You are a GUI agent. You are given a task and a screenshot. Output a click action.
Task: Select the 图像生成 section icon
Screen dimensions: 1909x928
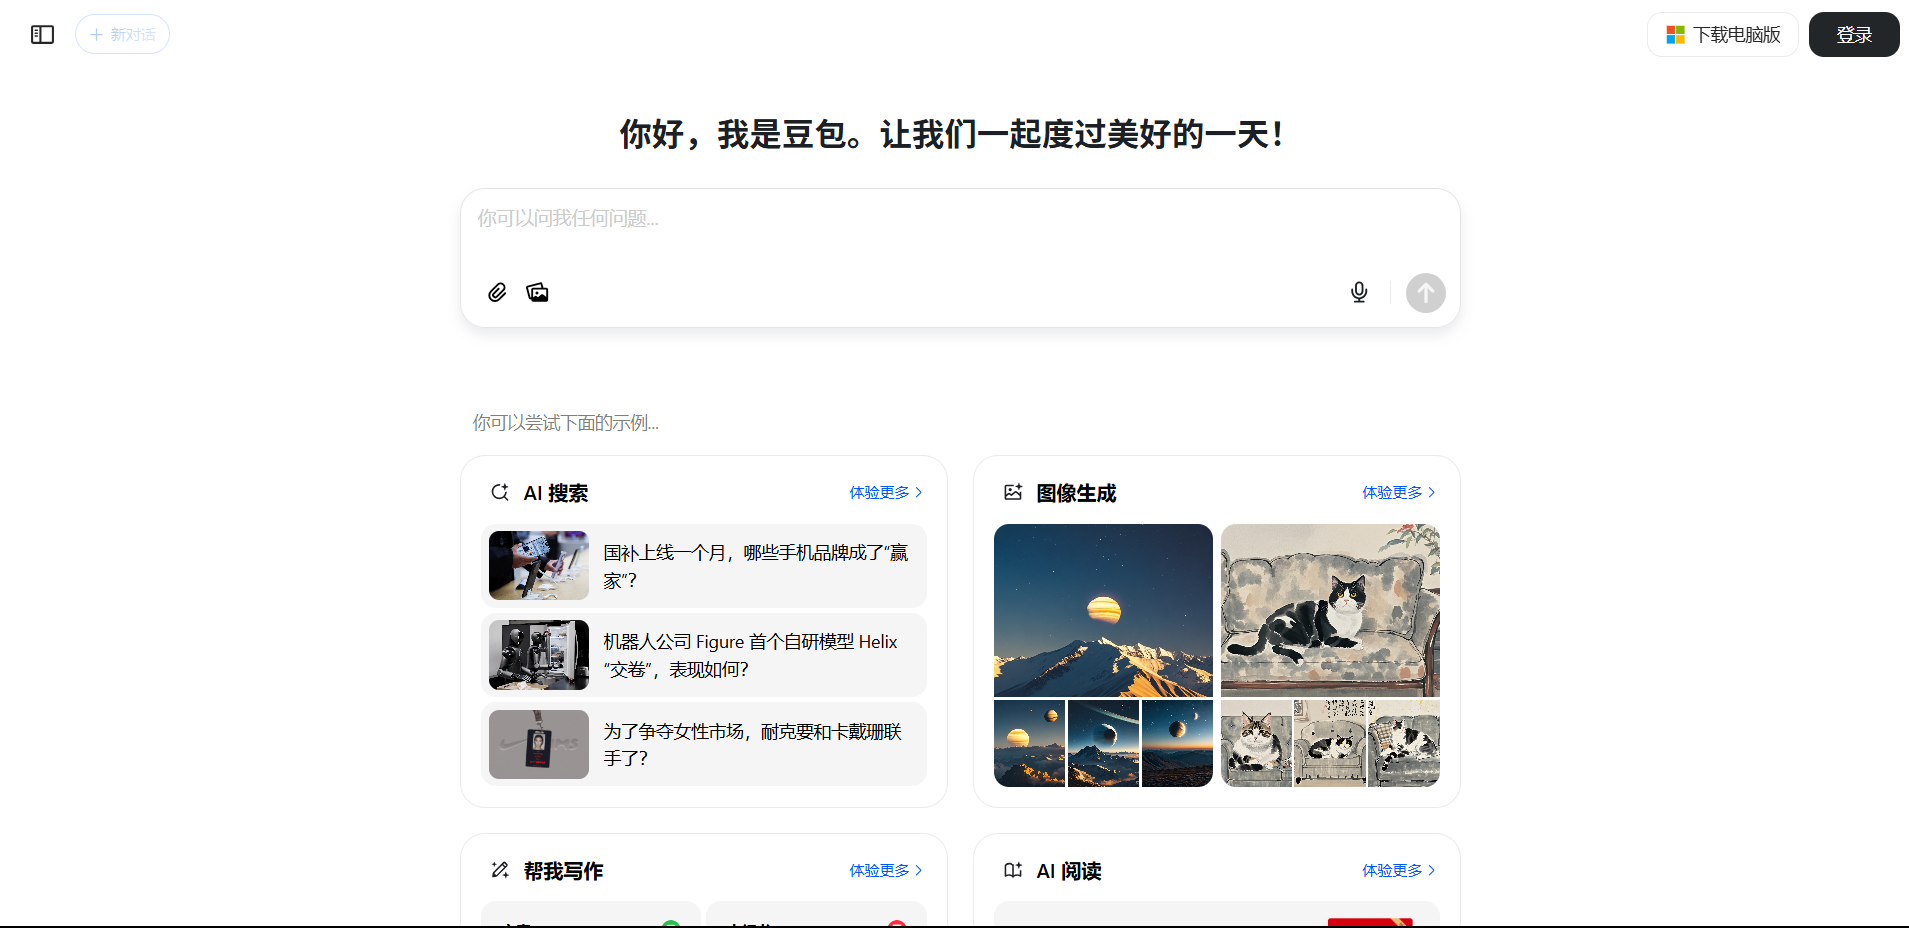(x=1013, y=492)
